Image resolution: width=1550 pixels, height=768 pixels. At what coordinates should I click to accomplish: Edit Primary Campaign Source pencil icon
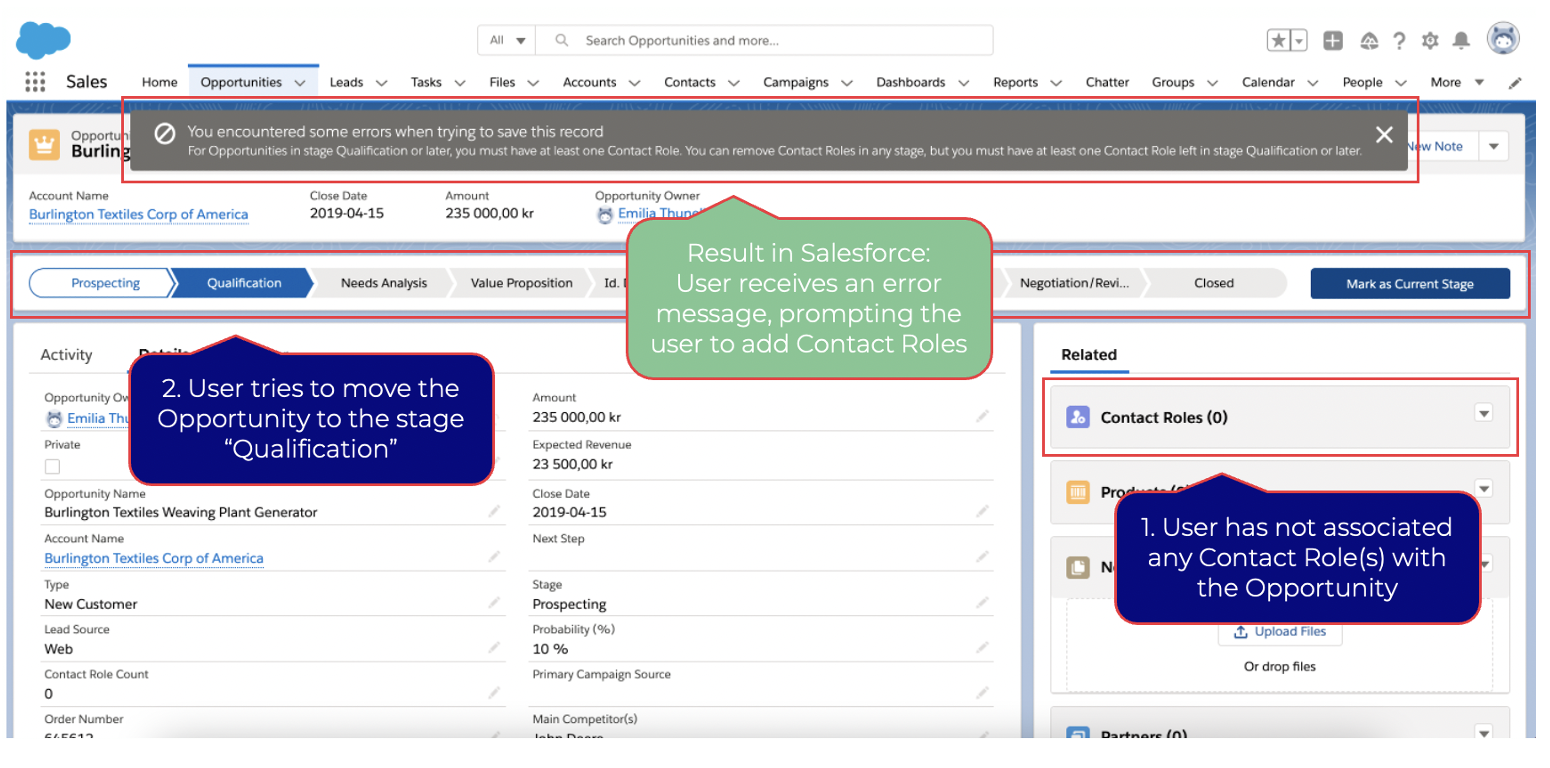pyautogui.click(x=983, y=692)
